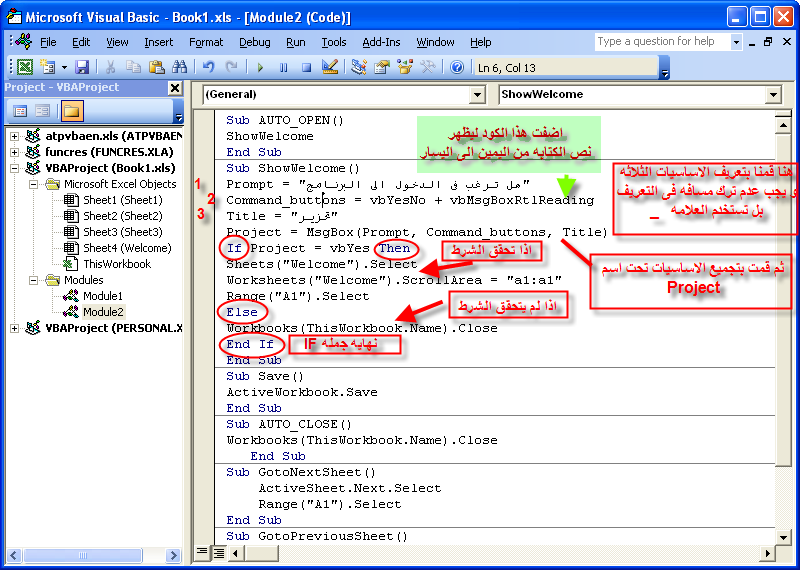This screenshot has height=570, width=800.
Task: Click the Break pause icon
Action: pyautogui.click(x=284, y=67)
